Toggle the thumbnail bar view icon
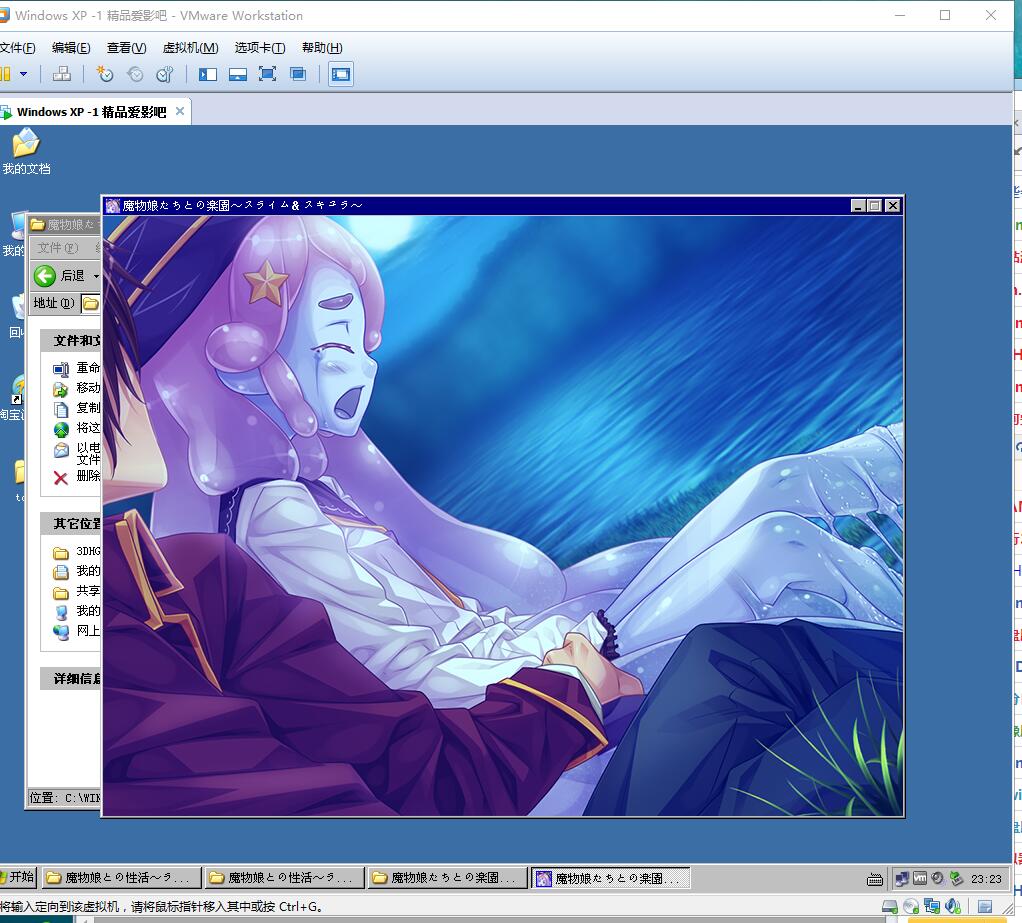The height and width of the screenshot is (923, 1022). (238, 74)
